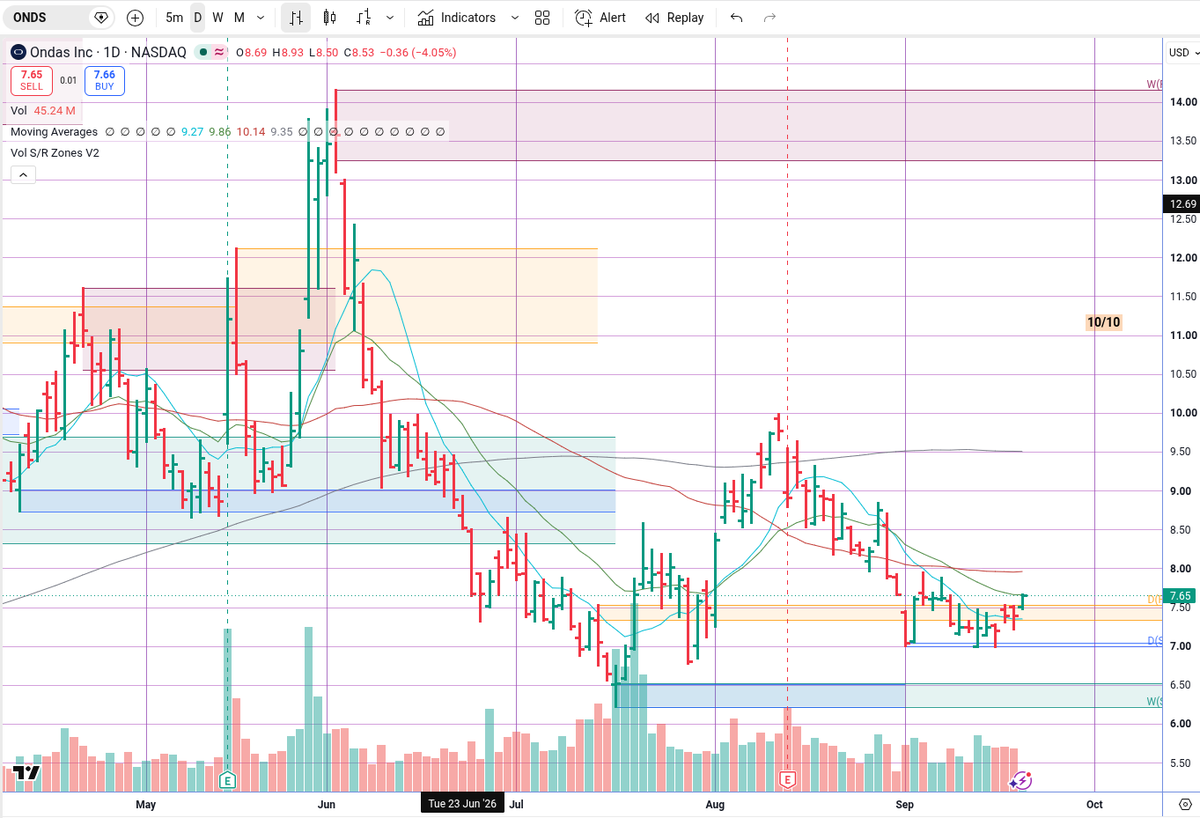1200x818 pixels.
Task: Click the SELL 7.65 button
Action: tap(31, 81)
